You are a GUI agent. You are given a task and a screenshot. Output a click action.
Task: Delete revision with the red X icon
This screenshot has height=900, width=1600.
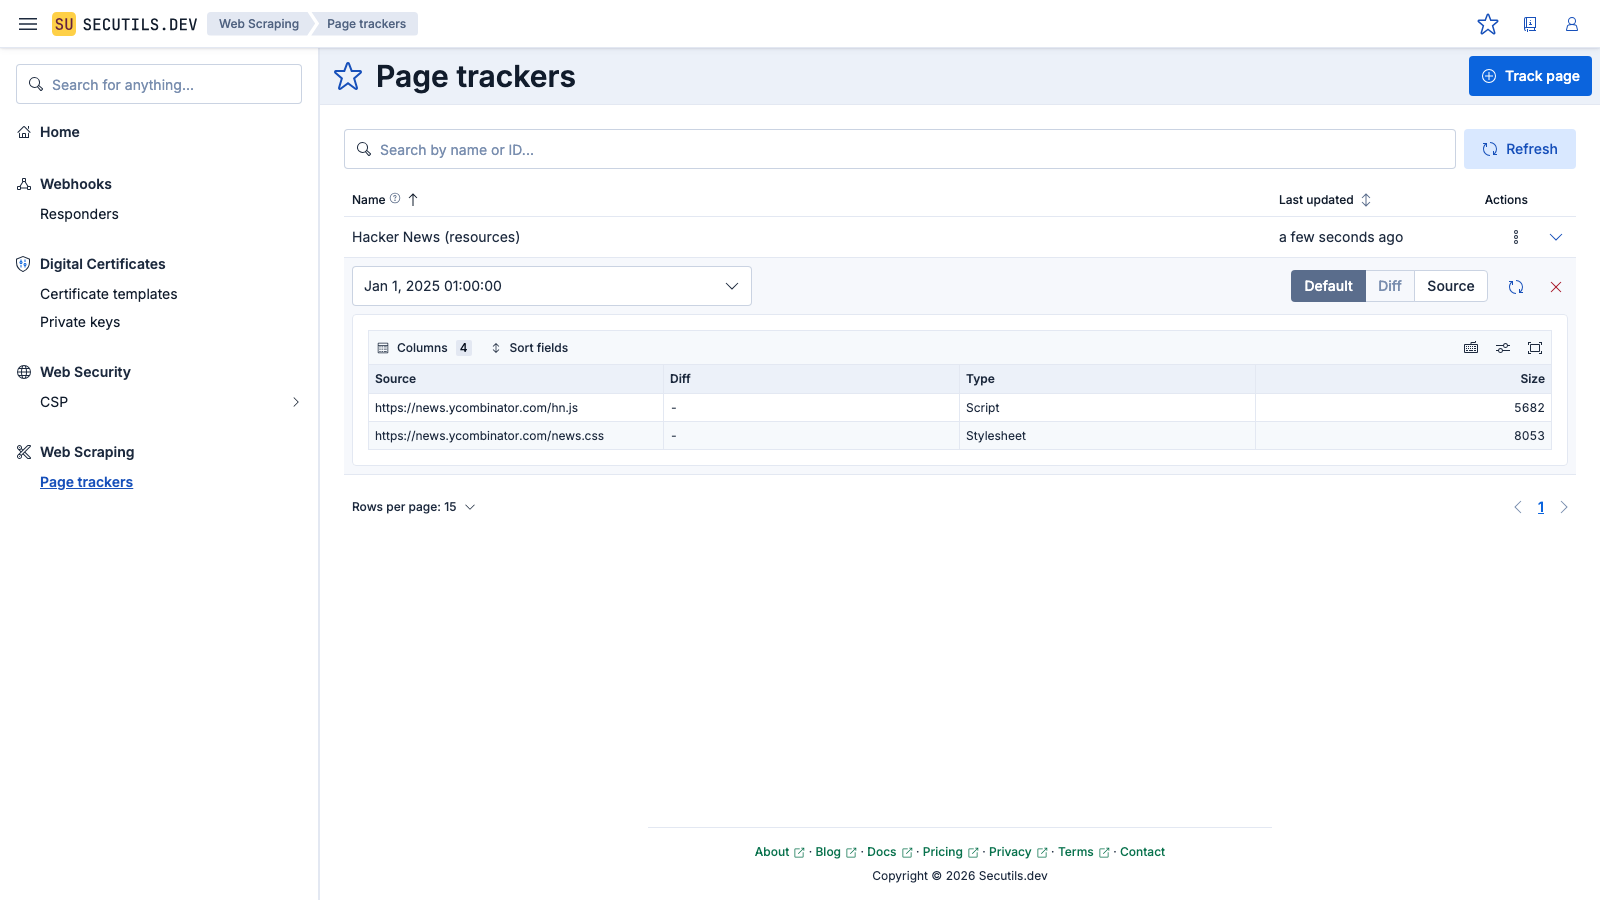point(1556,287)
